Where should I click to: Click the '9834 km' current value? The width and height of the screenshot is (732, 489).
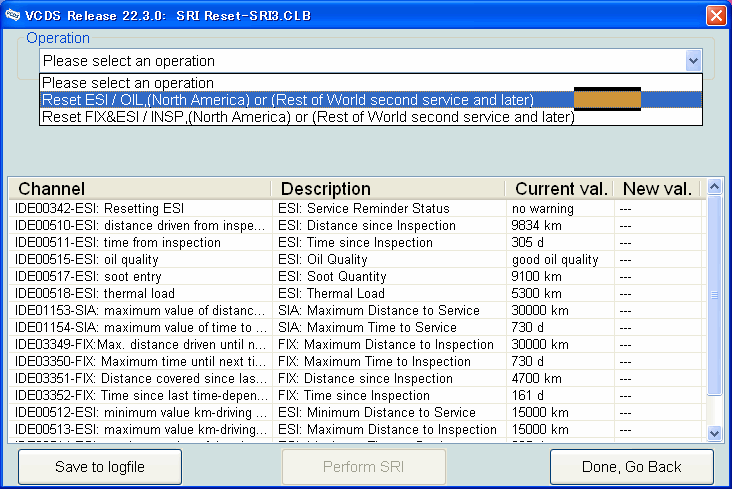pos(536,226)
